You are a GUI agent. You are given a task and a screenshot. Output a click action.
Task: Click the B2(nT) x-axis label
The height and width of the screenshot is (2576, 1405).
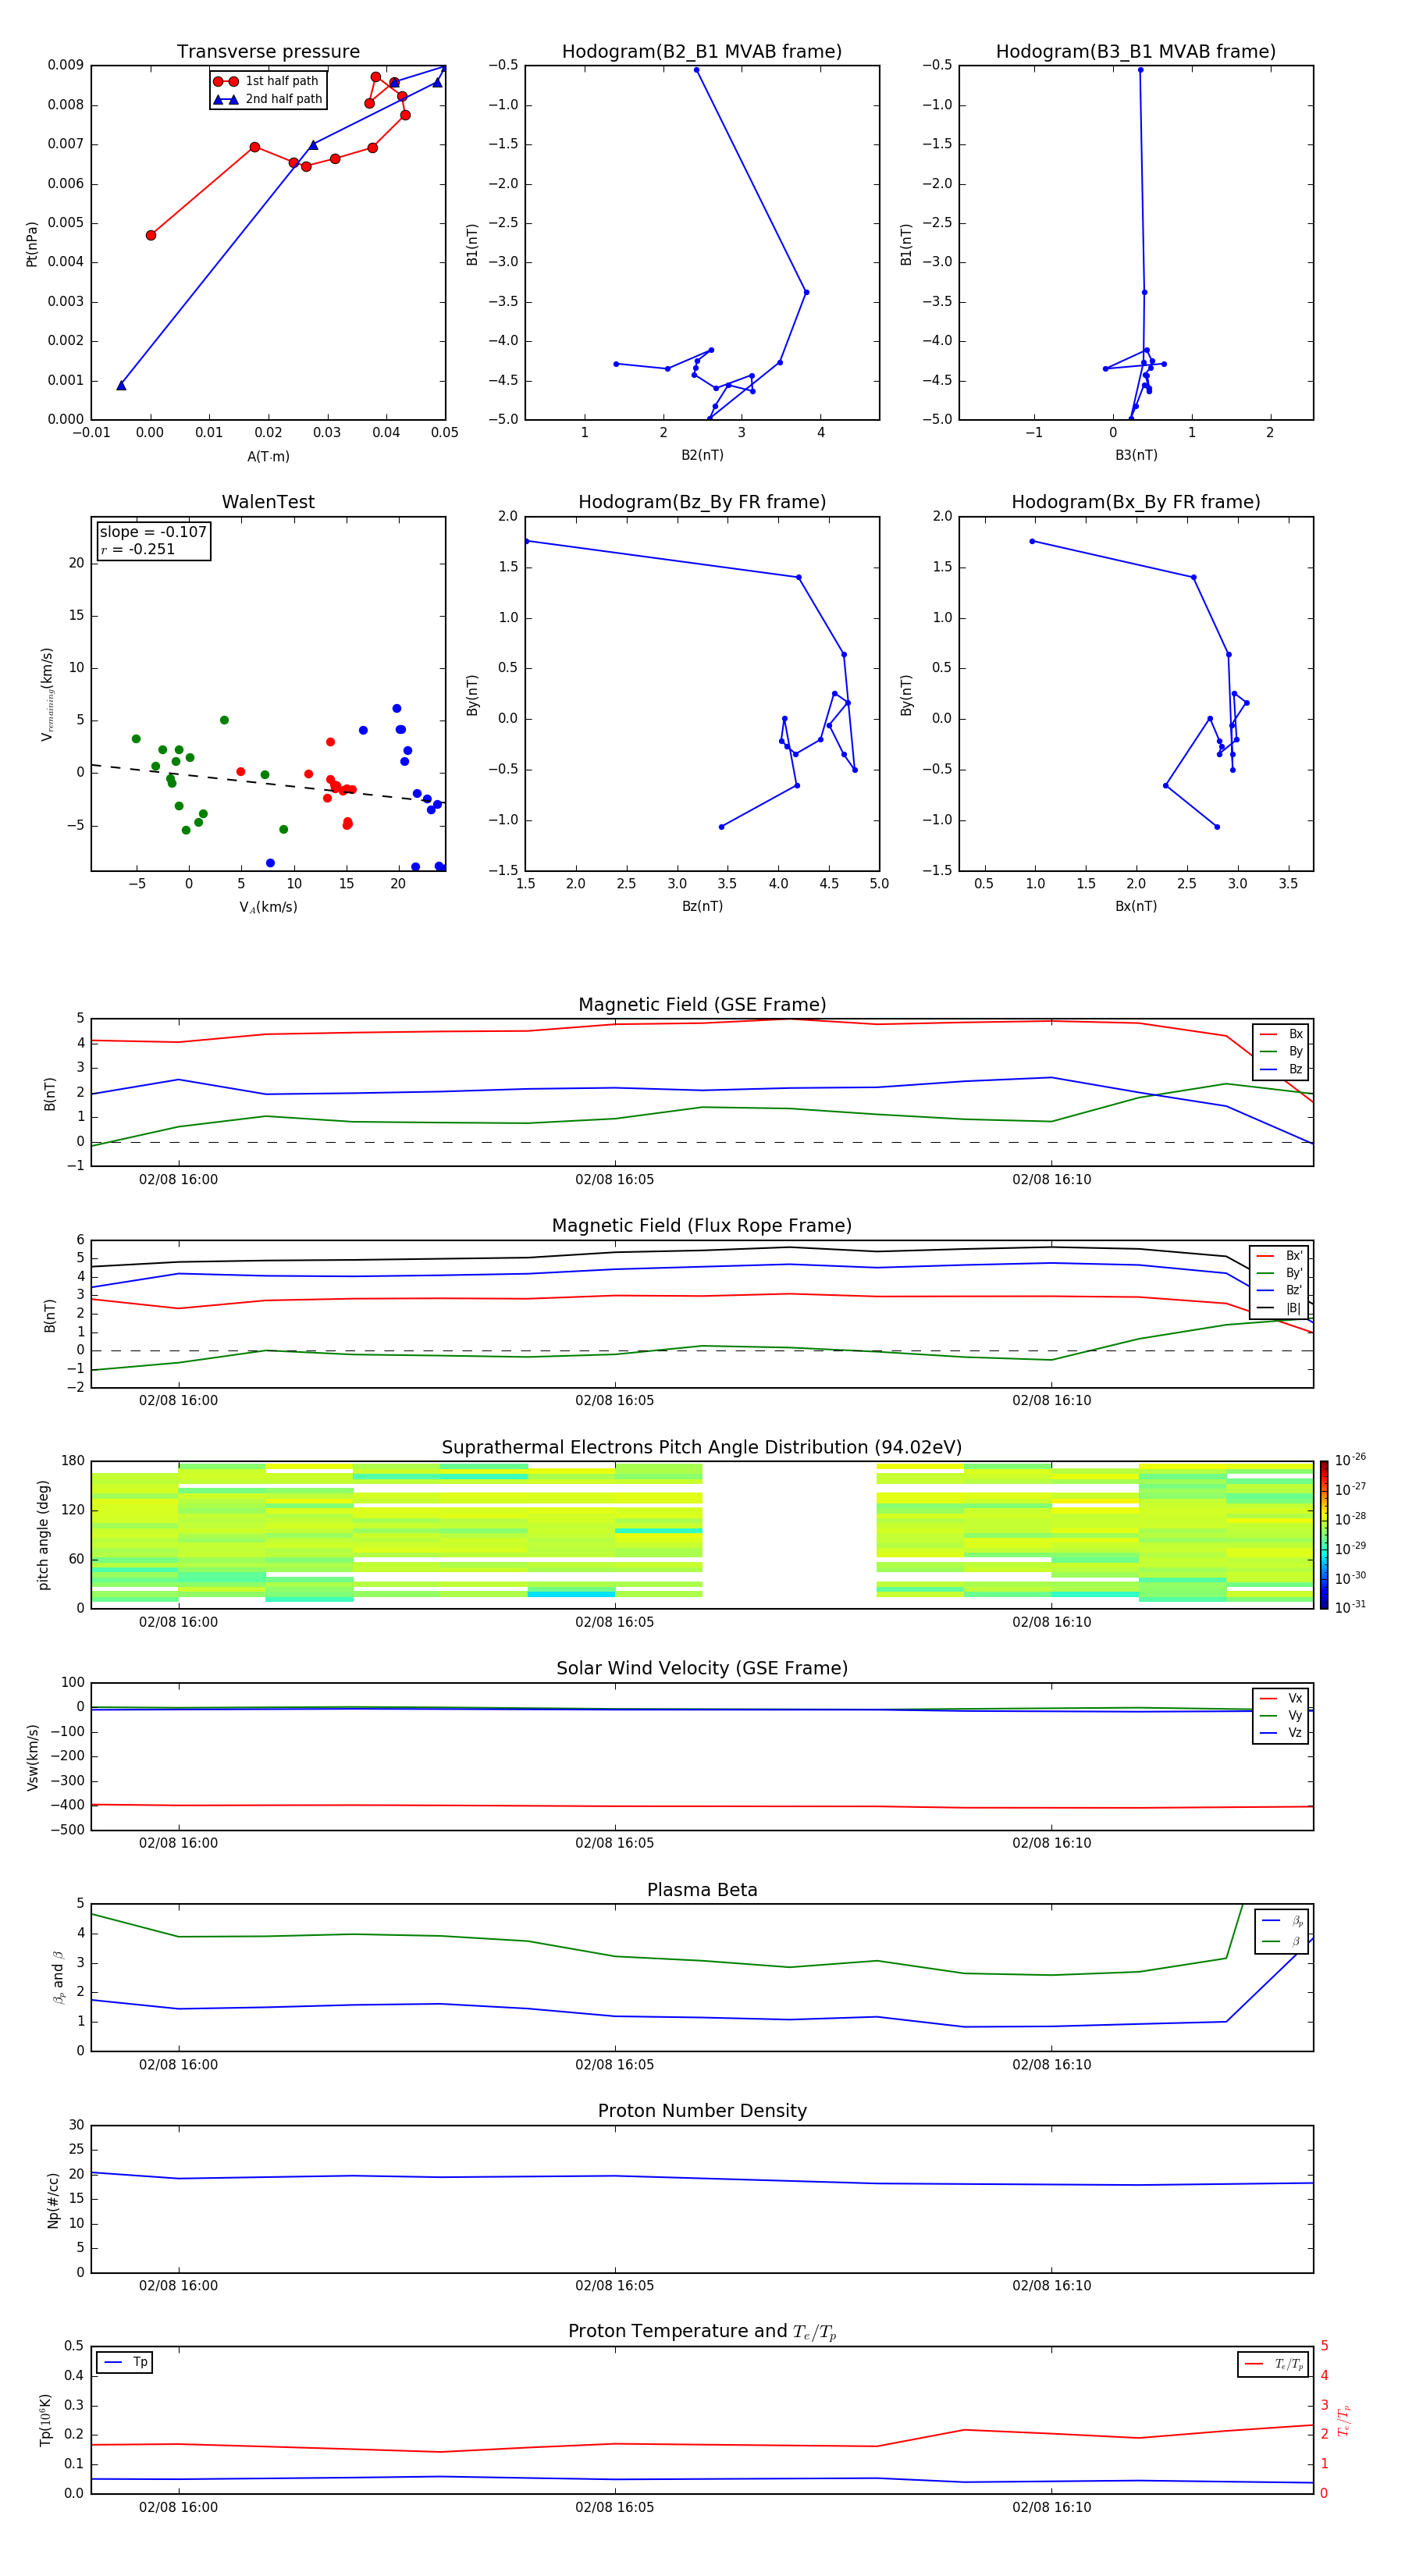[x=702, y=455]
